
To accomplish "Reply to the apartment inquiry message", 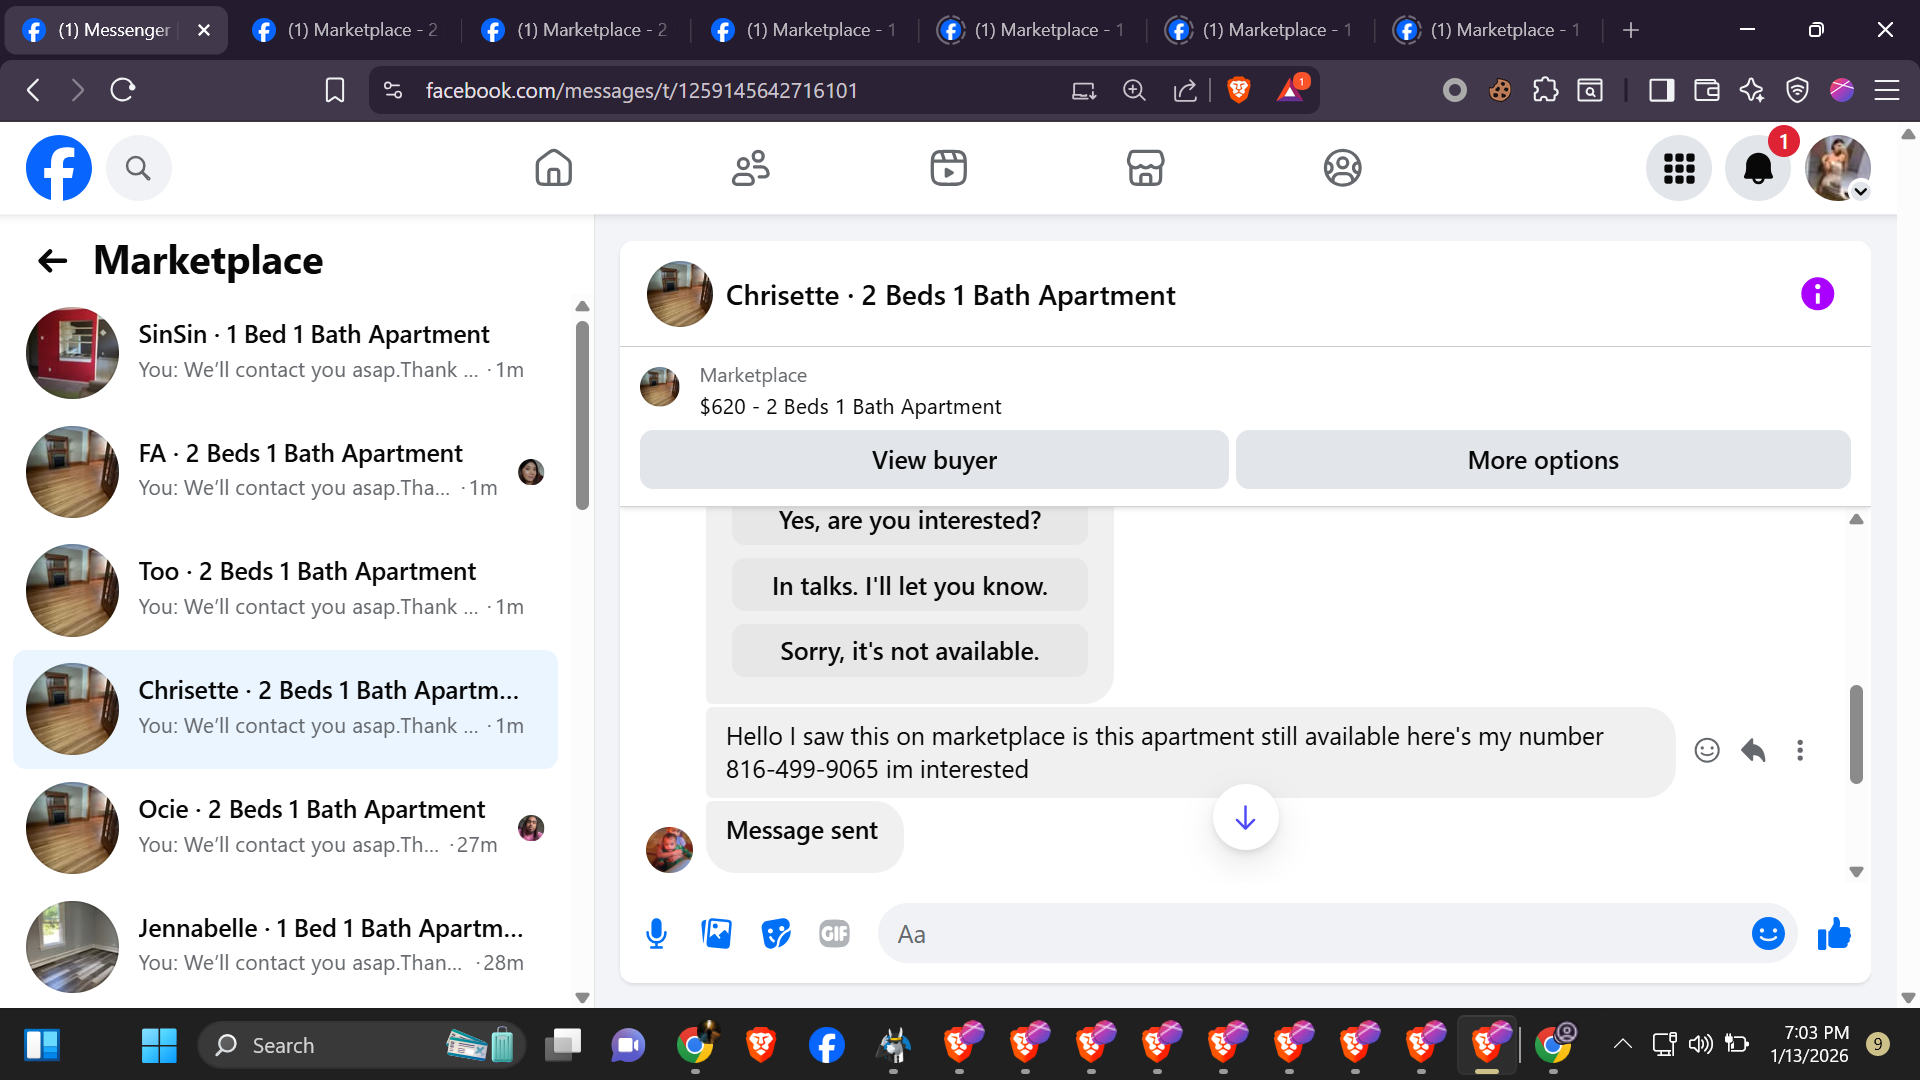I will 1753,751.
